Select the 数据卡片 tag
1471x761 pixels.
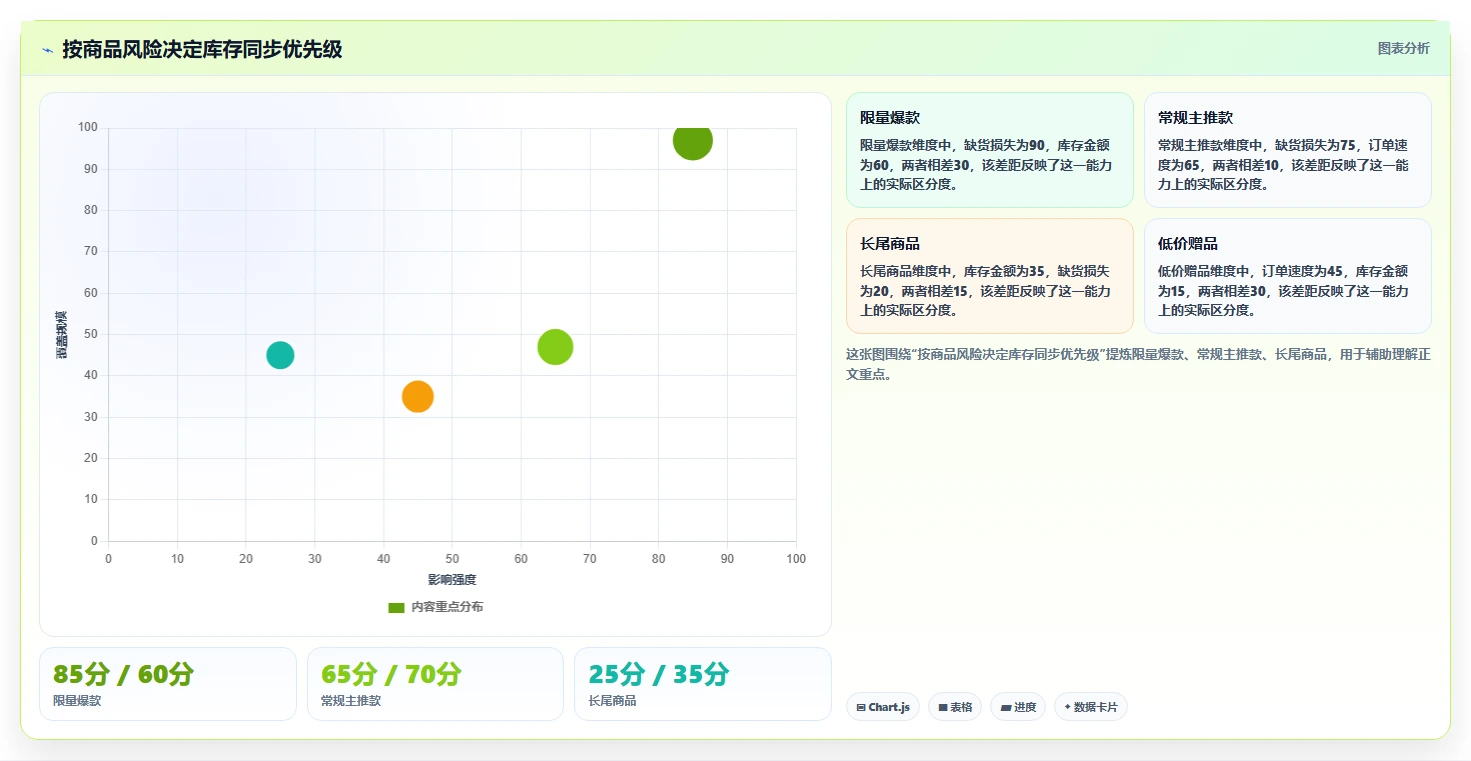click(x=1091, y=707)
